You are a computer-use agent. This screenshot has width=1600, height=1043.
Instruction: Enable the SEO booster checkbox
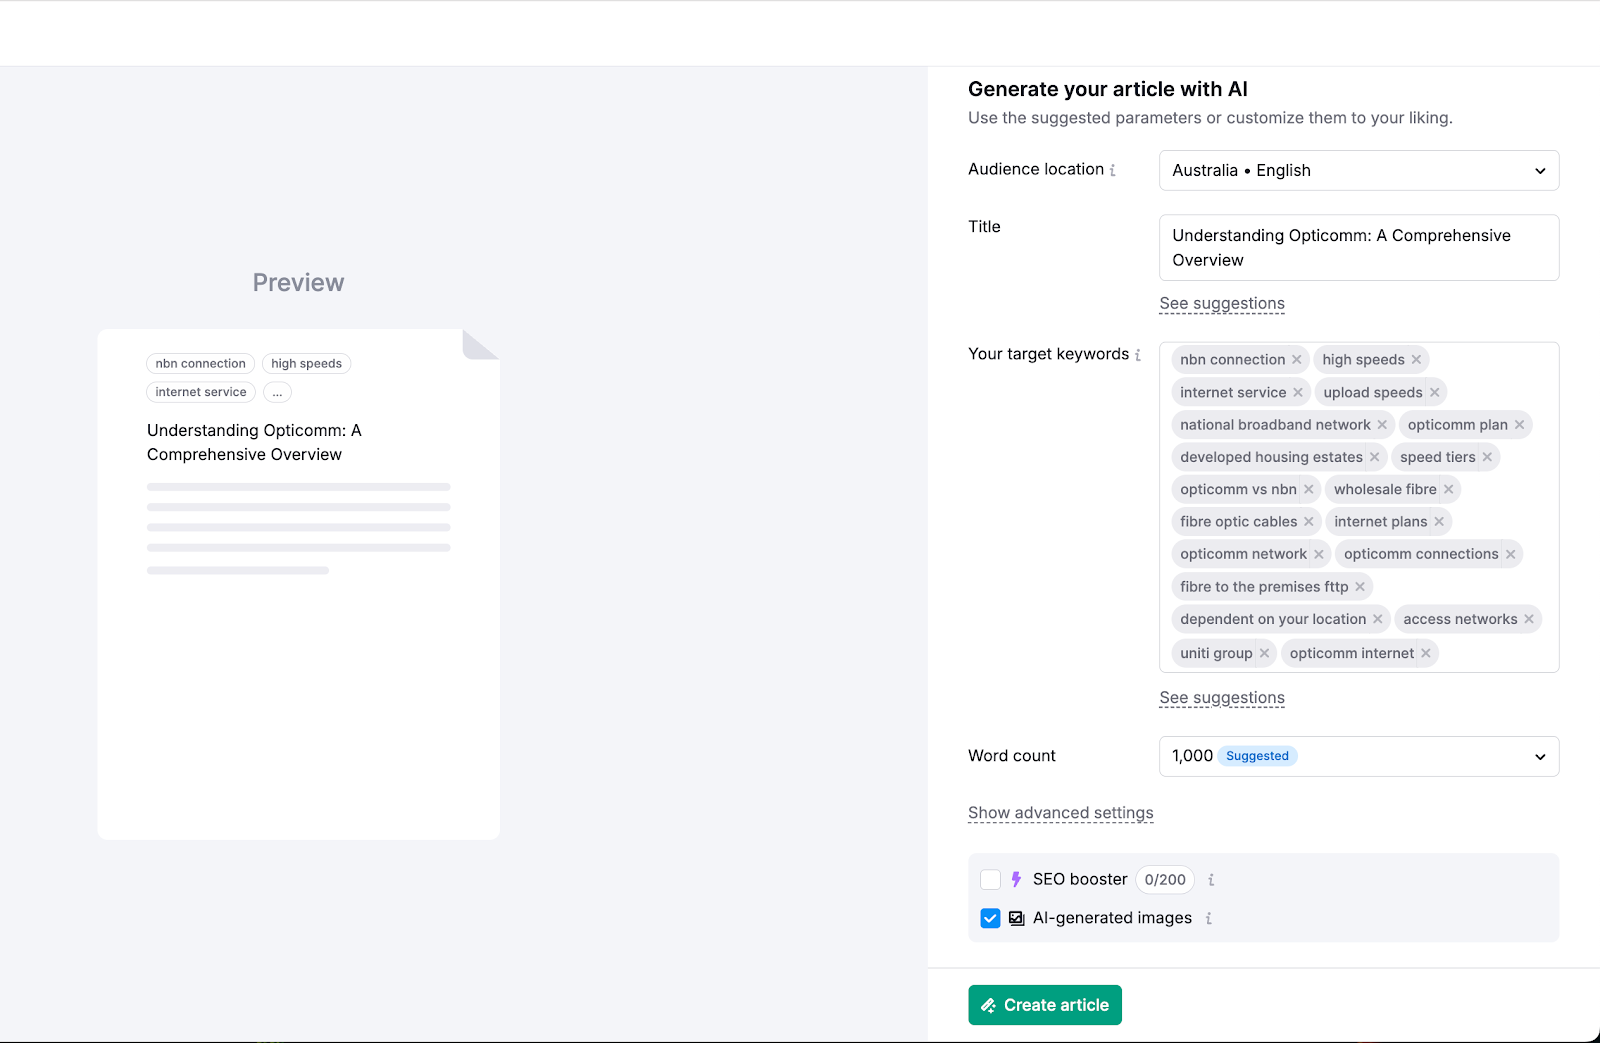990,880
